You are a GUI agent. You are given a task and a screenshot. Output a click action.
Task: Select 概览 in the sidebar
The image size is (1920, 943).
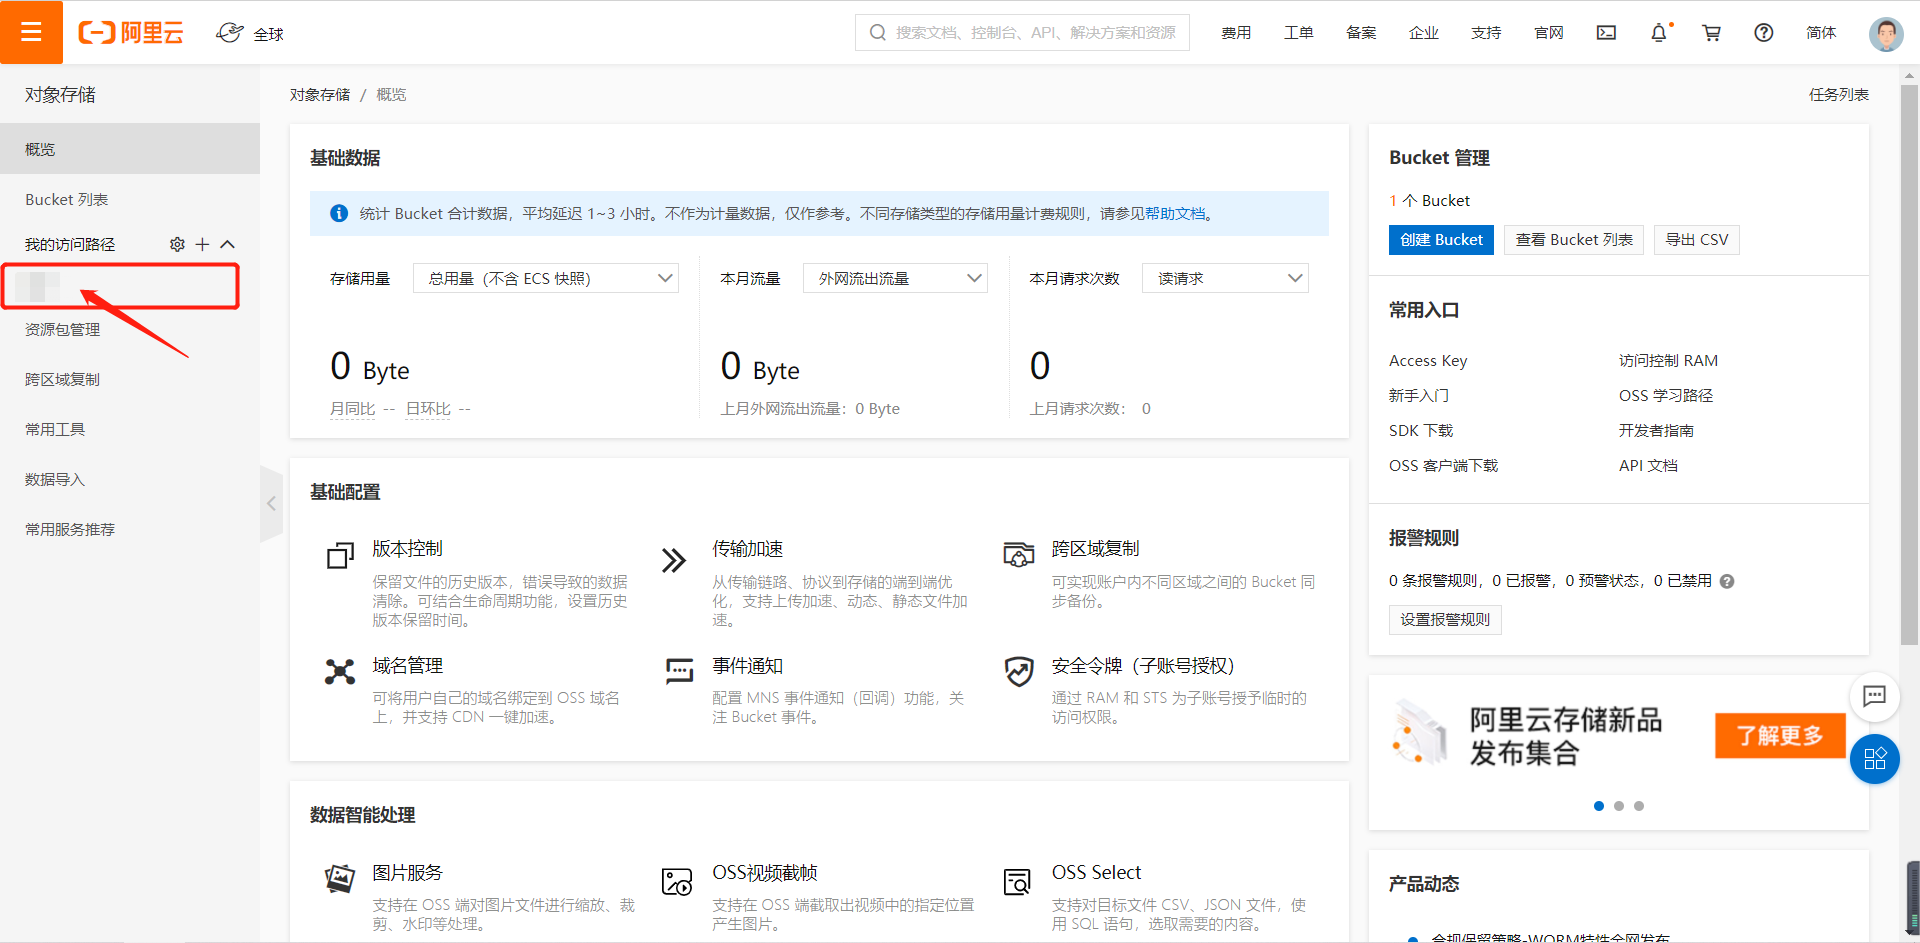130,149
